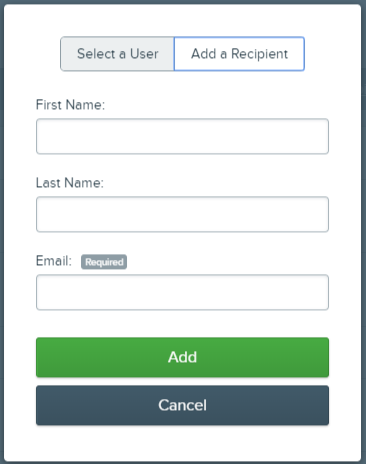Click the green Add button

pyautogui.click(x=182, y=357)
